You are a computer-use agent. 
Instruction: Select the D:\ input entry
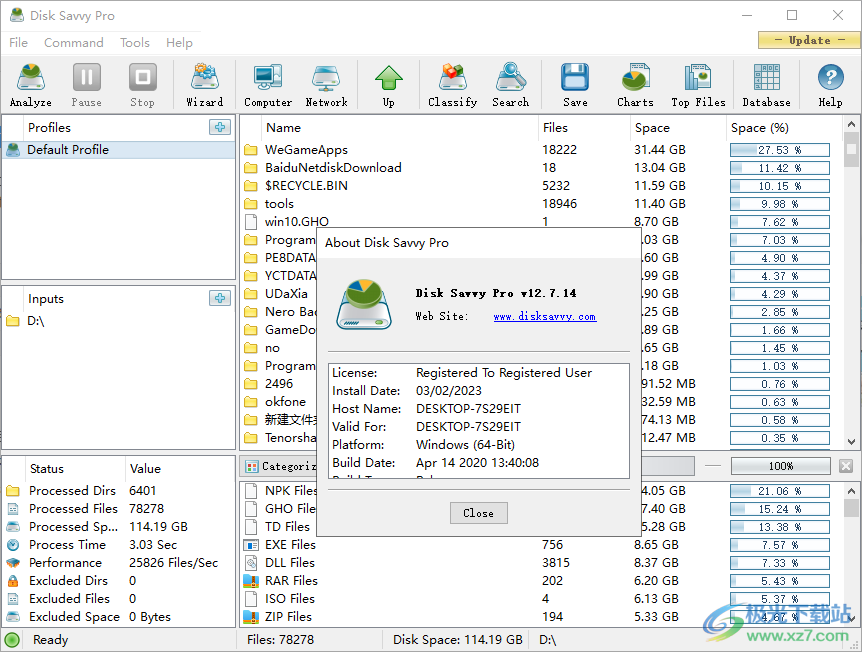pos(119,321)
